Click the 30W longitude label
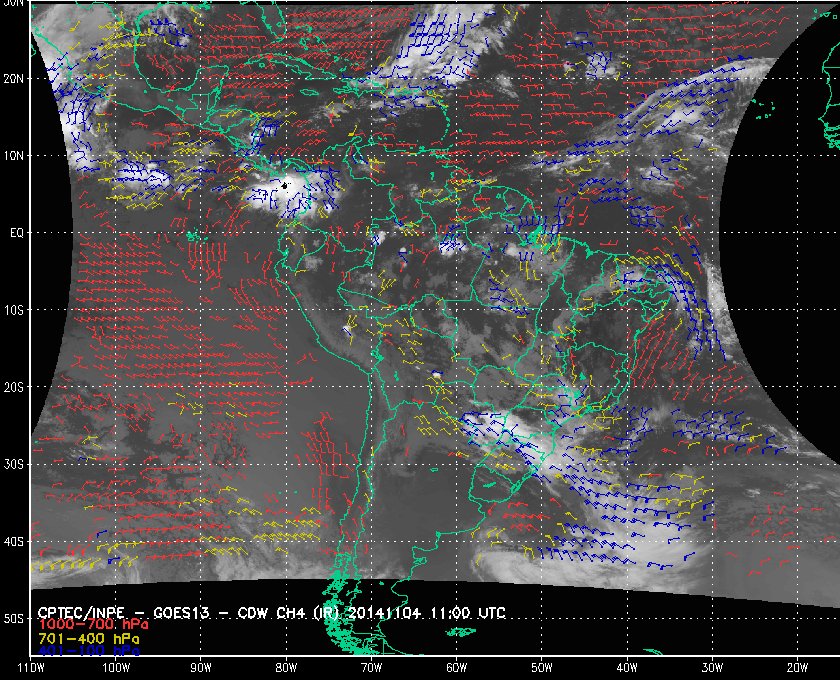The height and width of the screenshot is (680, 840). [712, 668]
